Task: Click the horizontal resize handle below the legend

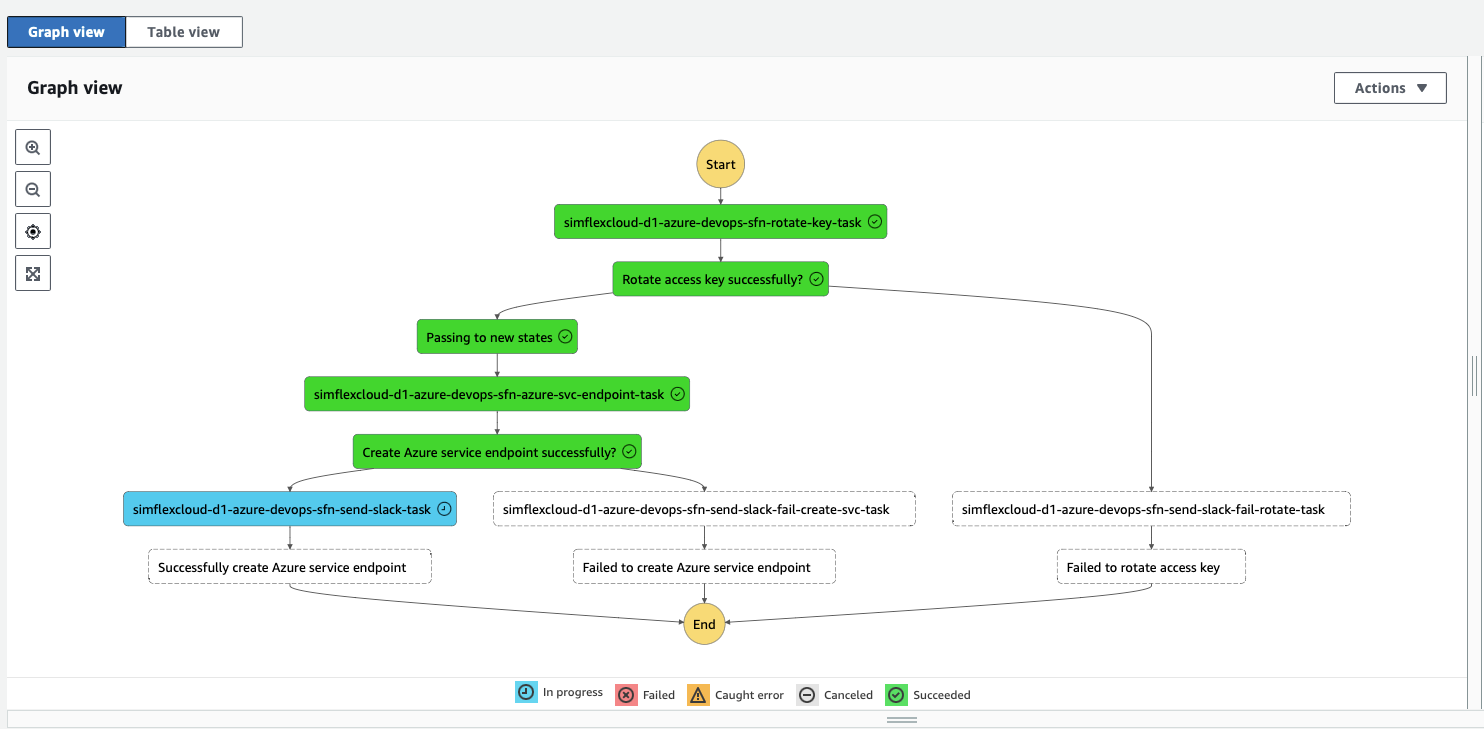Action: (x=902, y=720)
